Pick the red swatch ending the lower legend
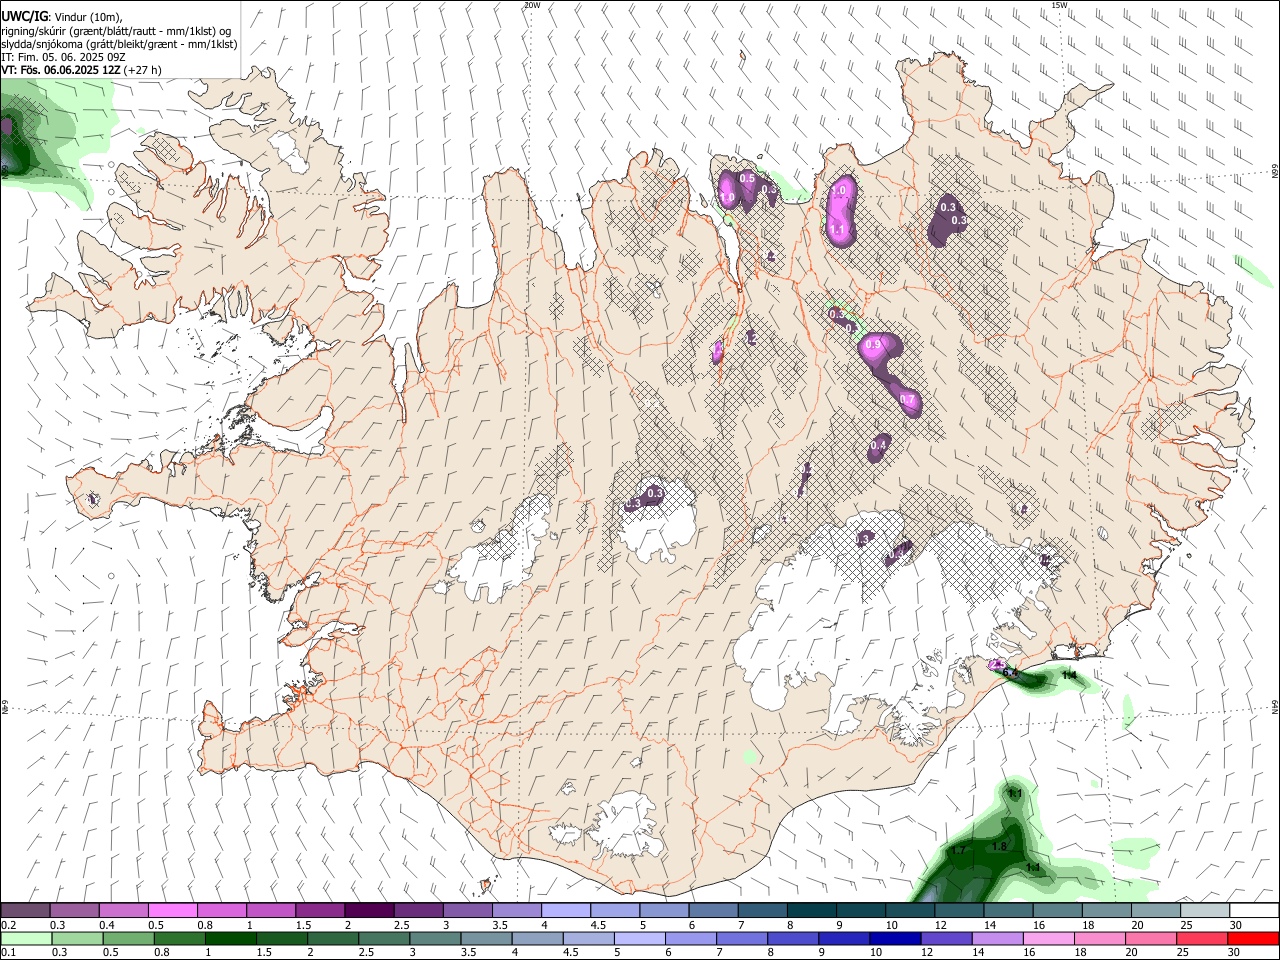Image resolution: width=1280 pixels, height=960 pixels. coord(1253,939)
